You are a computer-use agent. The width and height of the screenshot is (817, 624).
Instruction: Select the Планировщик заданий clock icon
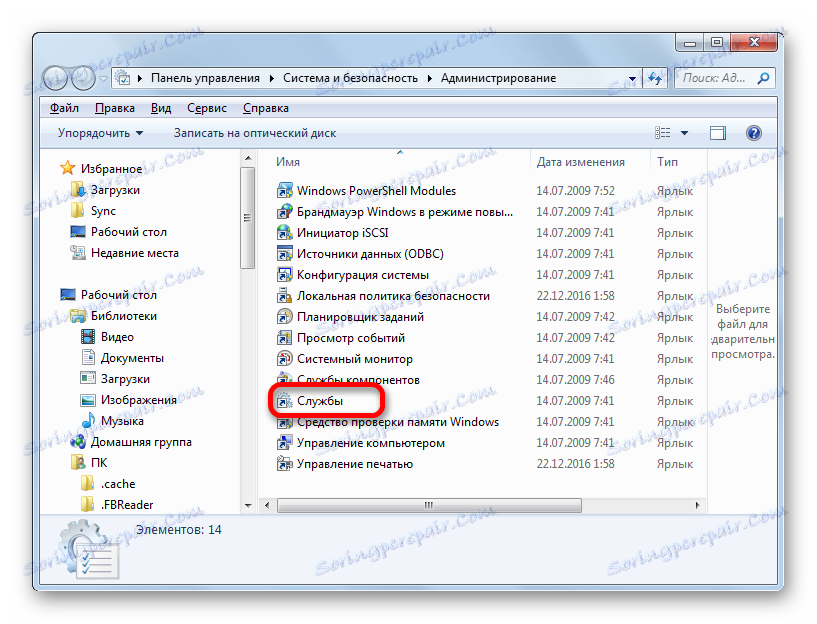tap(284, 317)
